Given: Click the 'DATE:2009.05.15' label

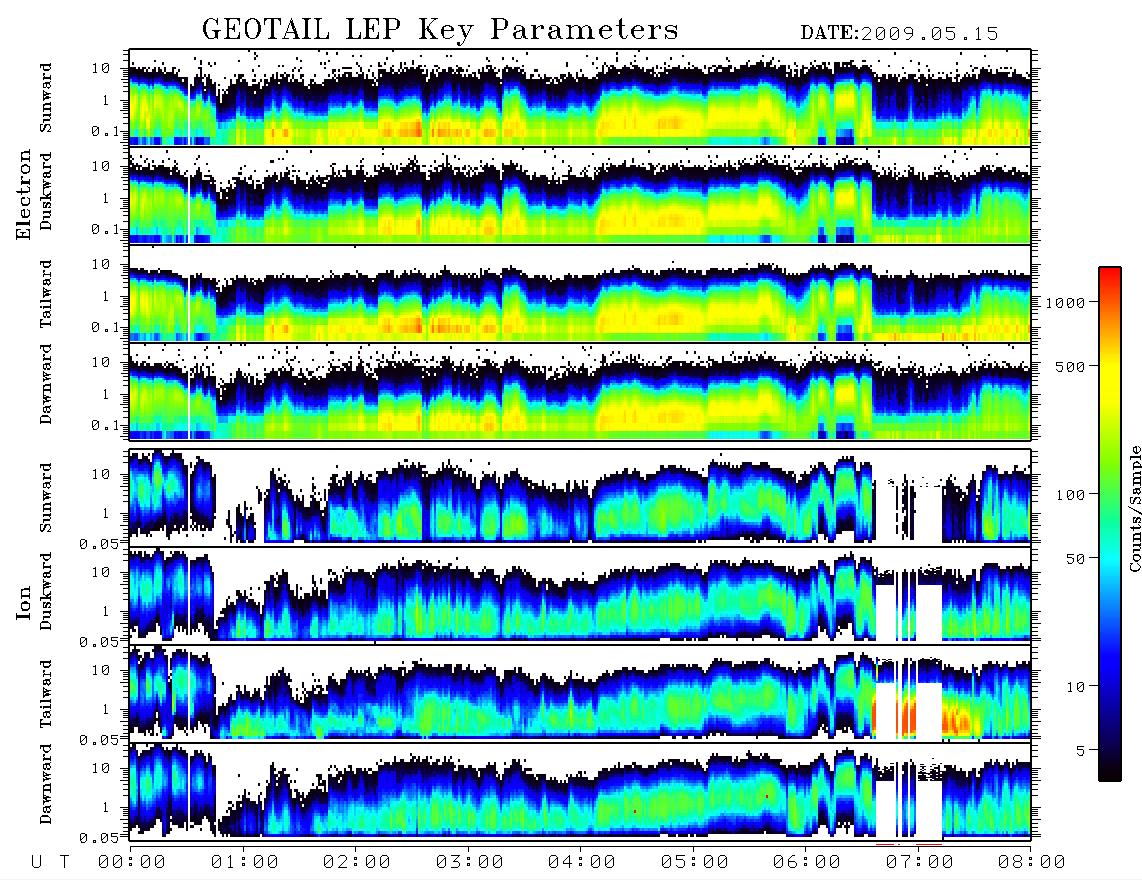Looking at the screenshot, I should pos(899,34).
